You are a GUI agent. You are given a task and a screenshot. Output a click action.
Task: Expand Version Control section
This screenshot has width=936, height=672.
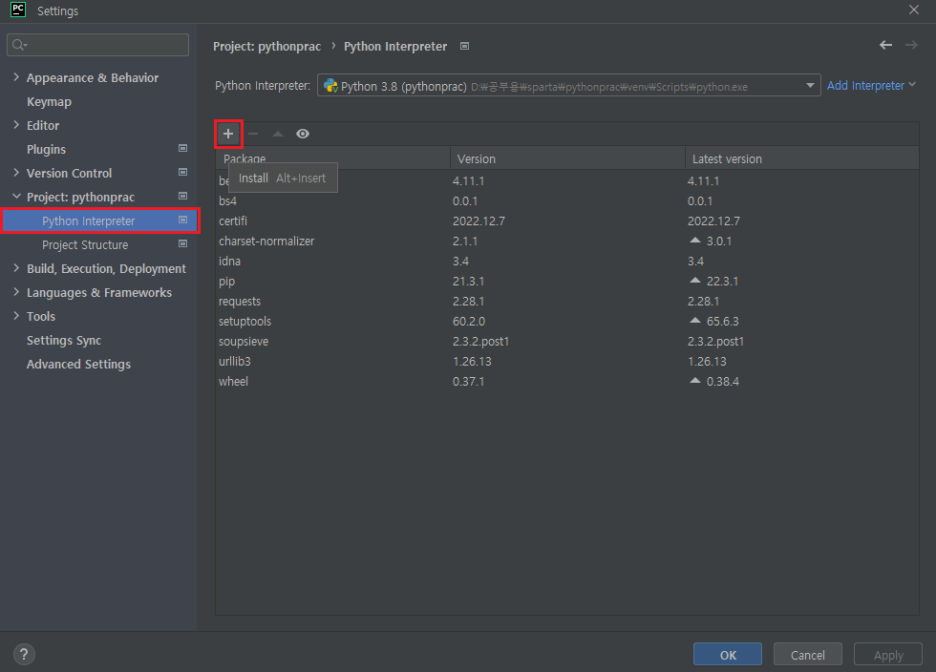(16, 172)
